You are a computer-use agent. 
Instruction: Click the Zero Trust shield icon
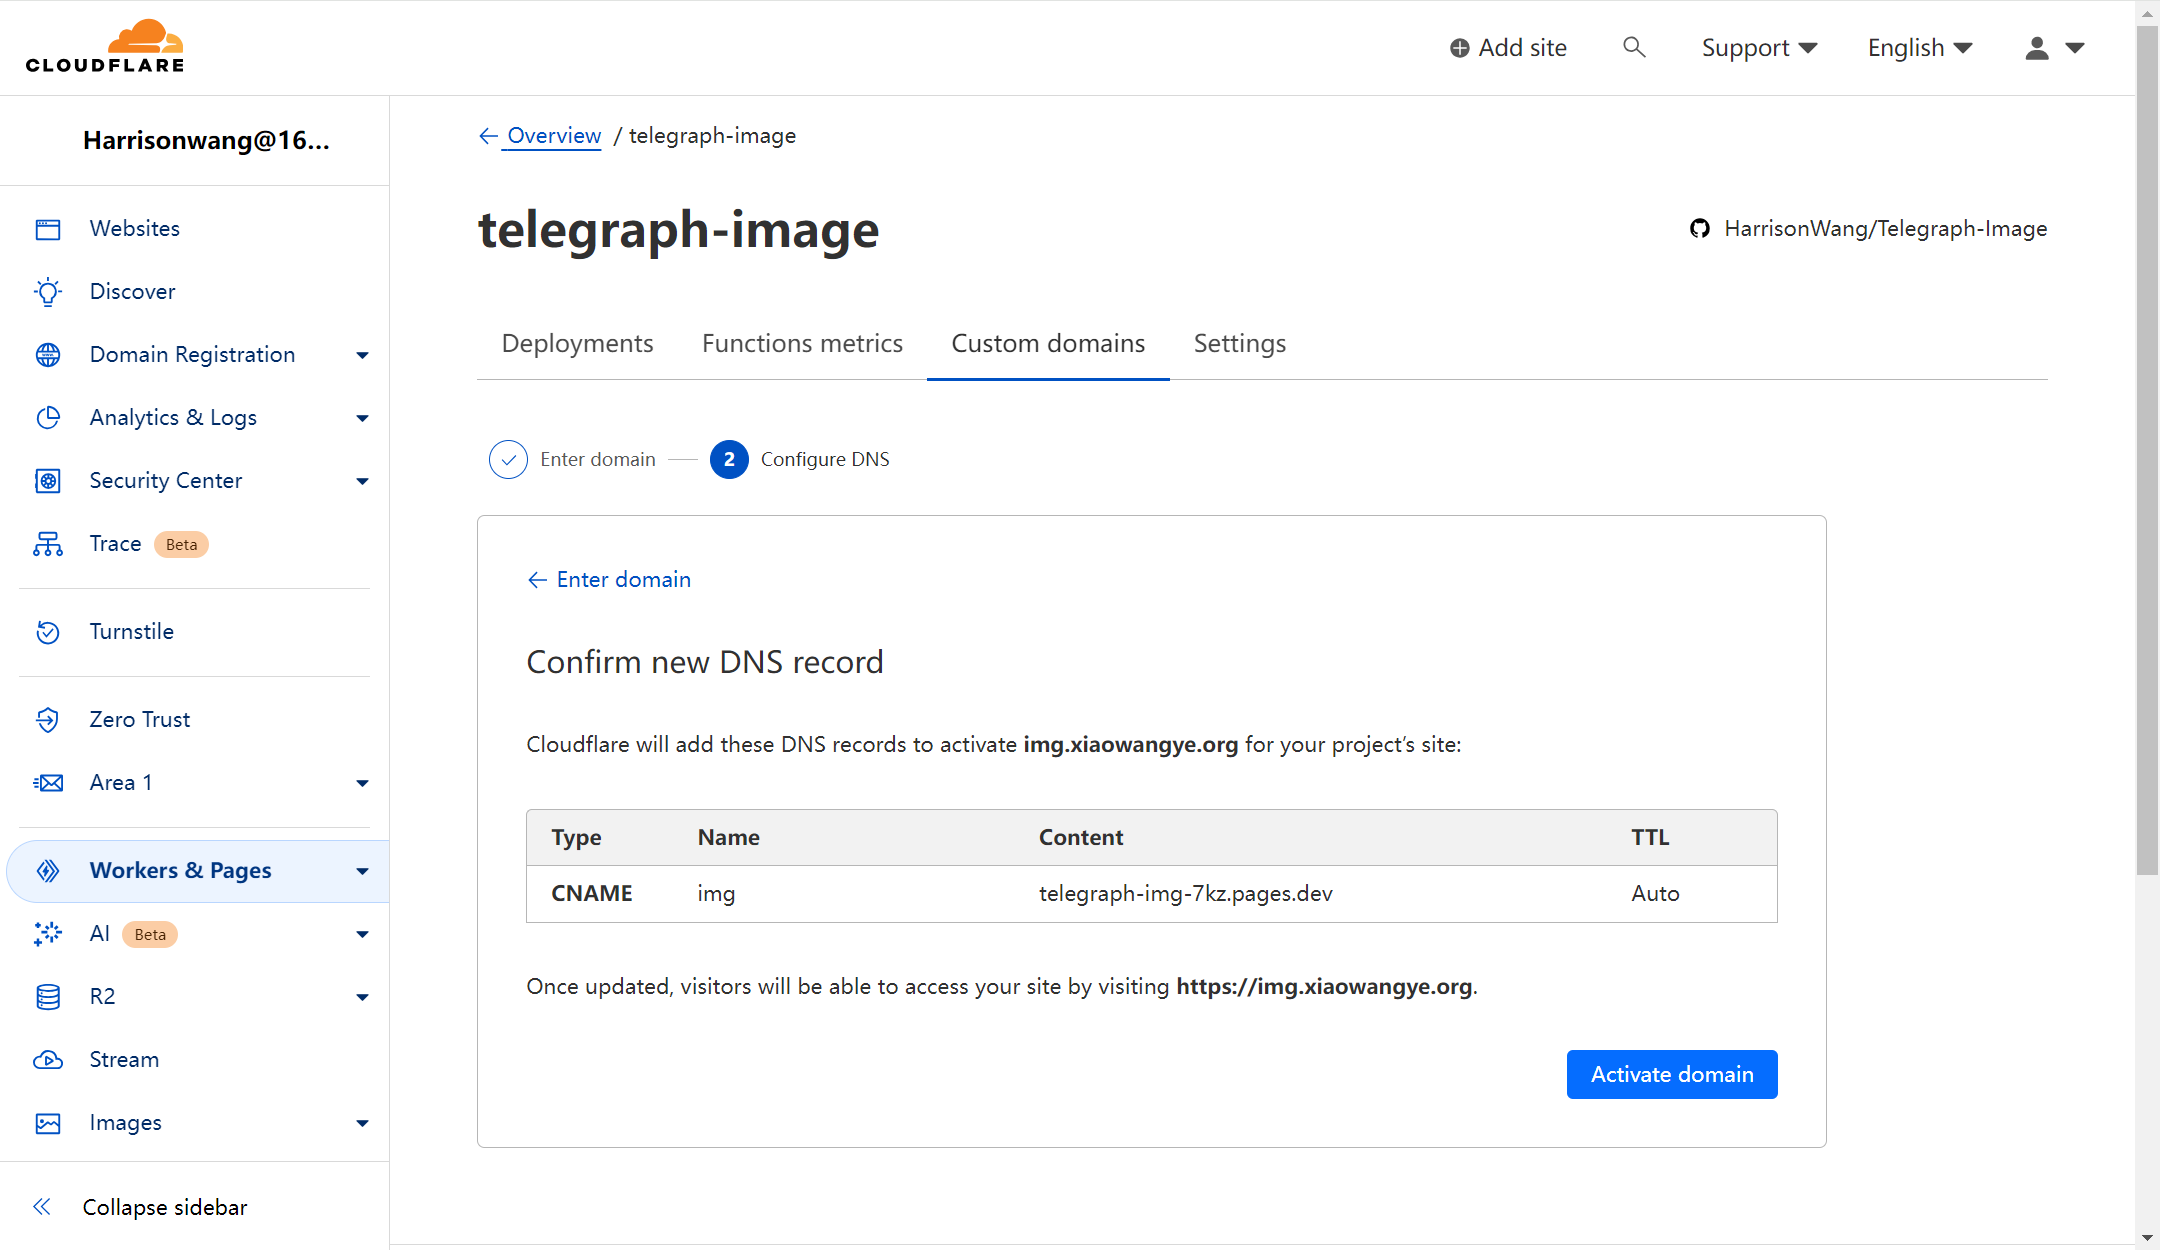(x=48, y=720)
